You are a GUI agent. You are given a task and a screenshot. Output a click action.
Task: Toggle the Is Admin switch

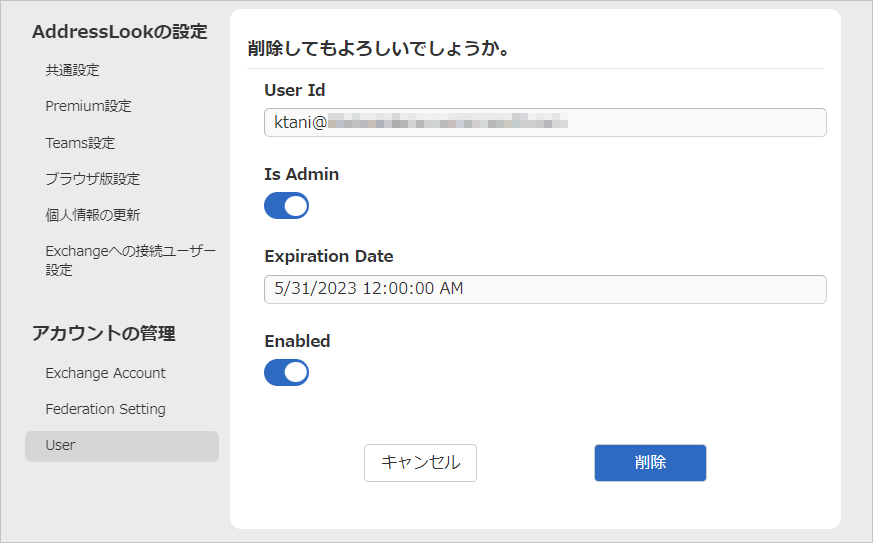click(x=286, y=206)
